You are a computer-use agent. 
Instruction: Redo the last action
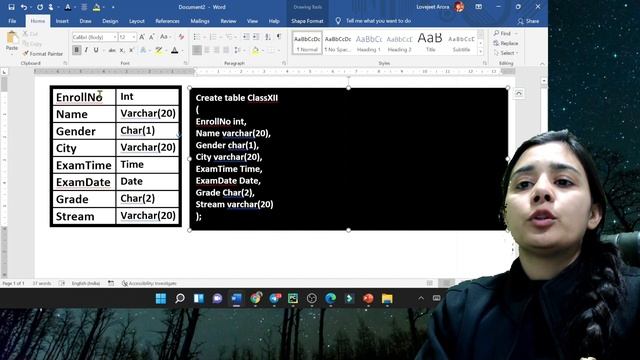point(40,7)
